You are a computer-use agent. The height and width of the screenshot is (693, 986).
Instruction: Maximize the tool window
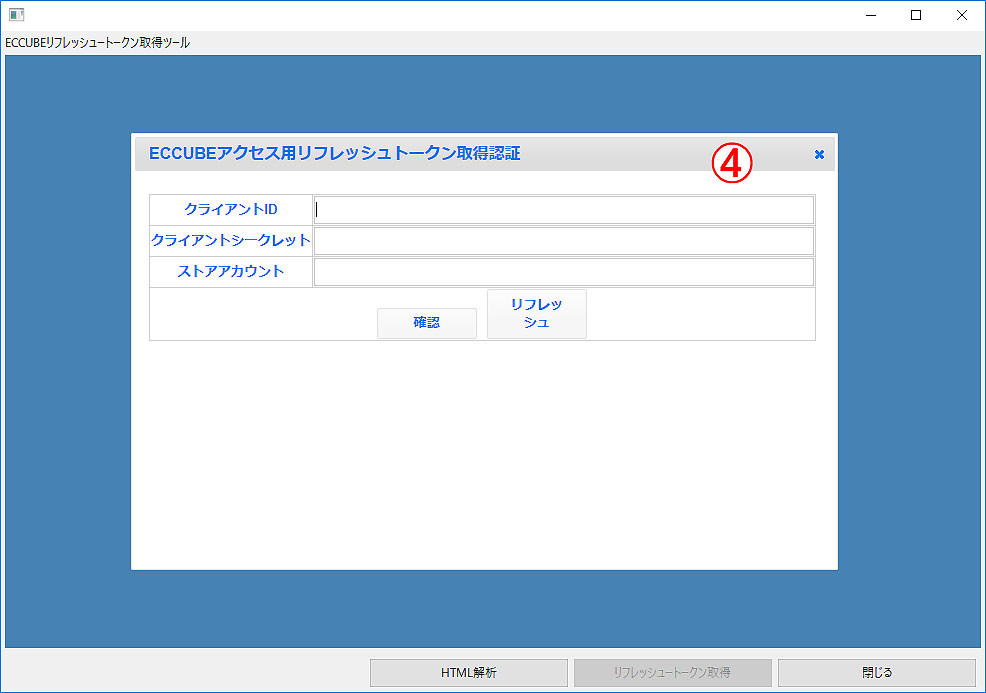coord(916,15)
